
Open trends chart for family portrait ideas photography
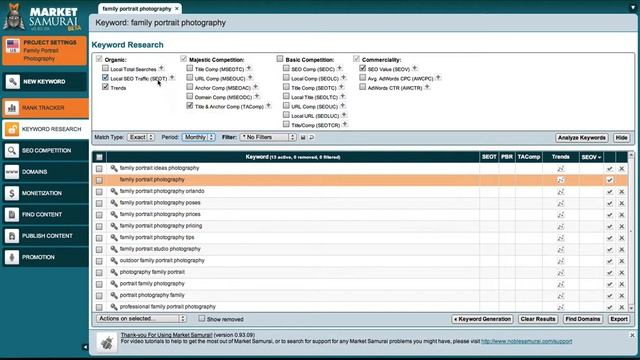coord(560,168)
